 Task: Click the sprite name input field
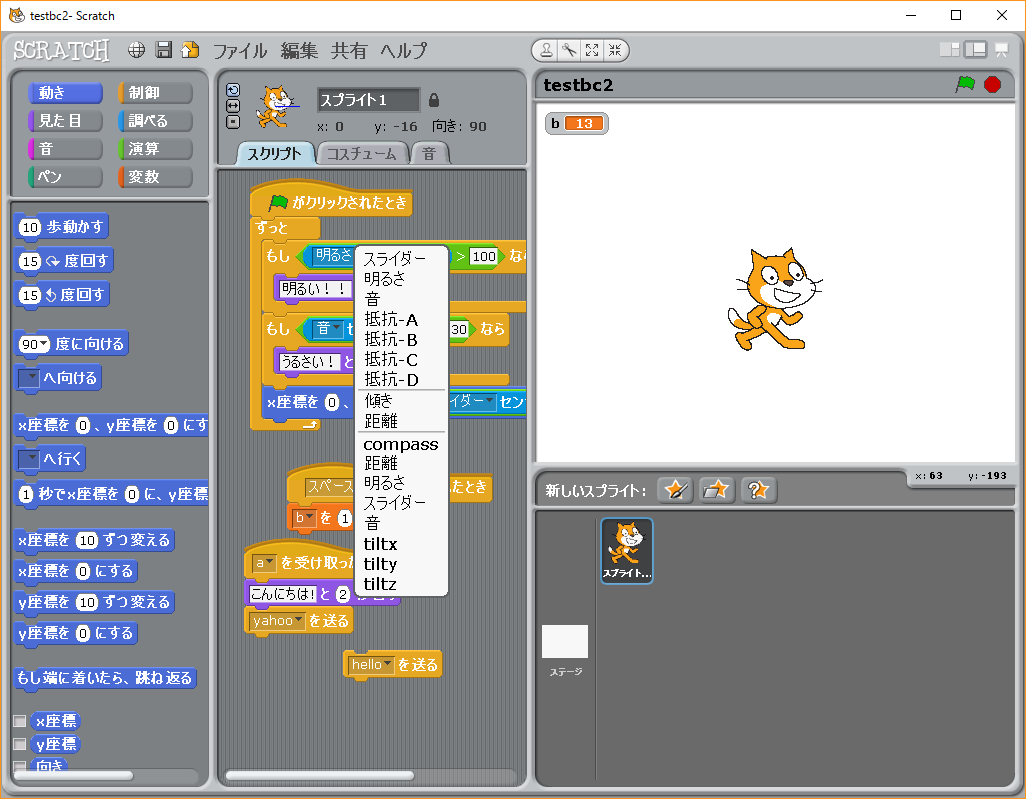[x=368, y=100]
